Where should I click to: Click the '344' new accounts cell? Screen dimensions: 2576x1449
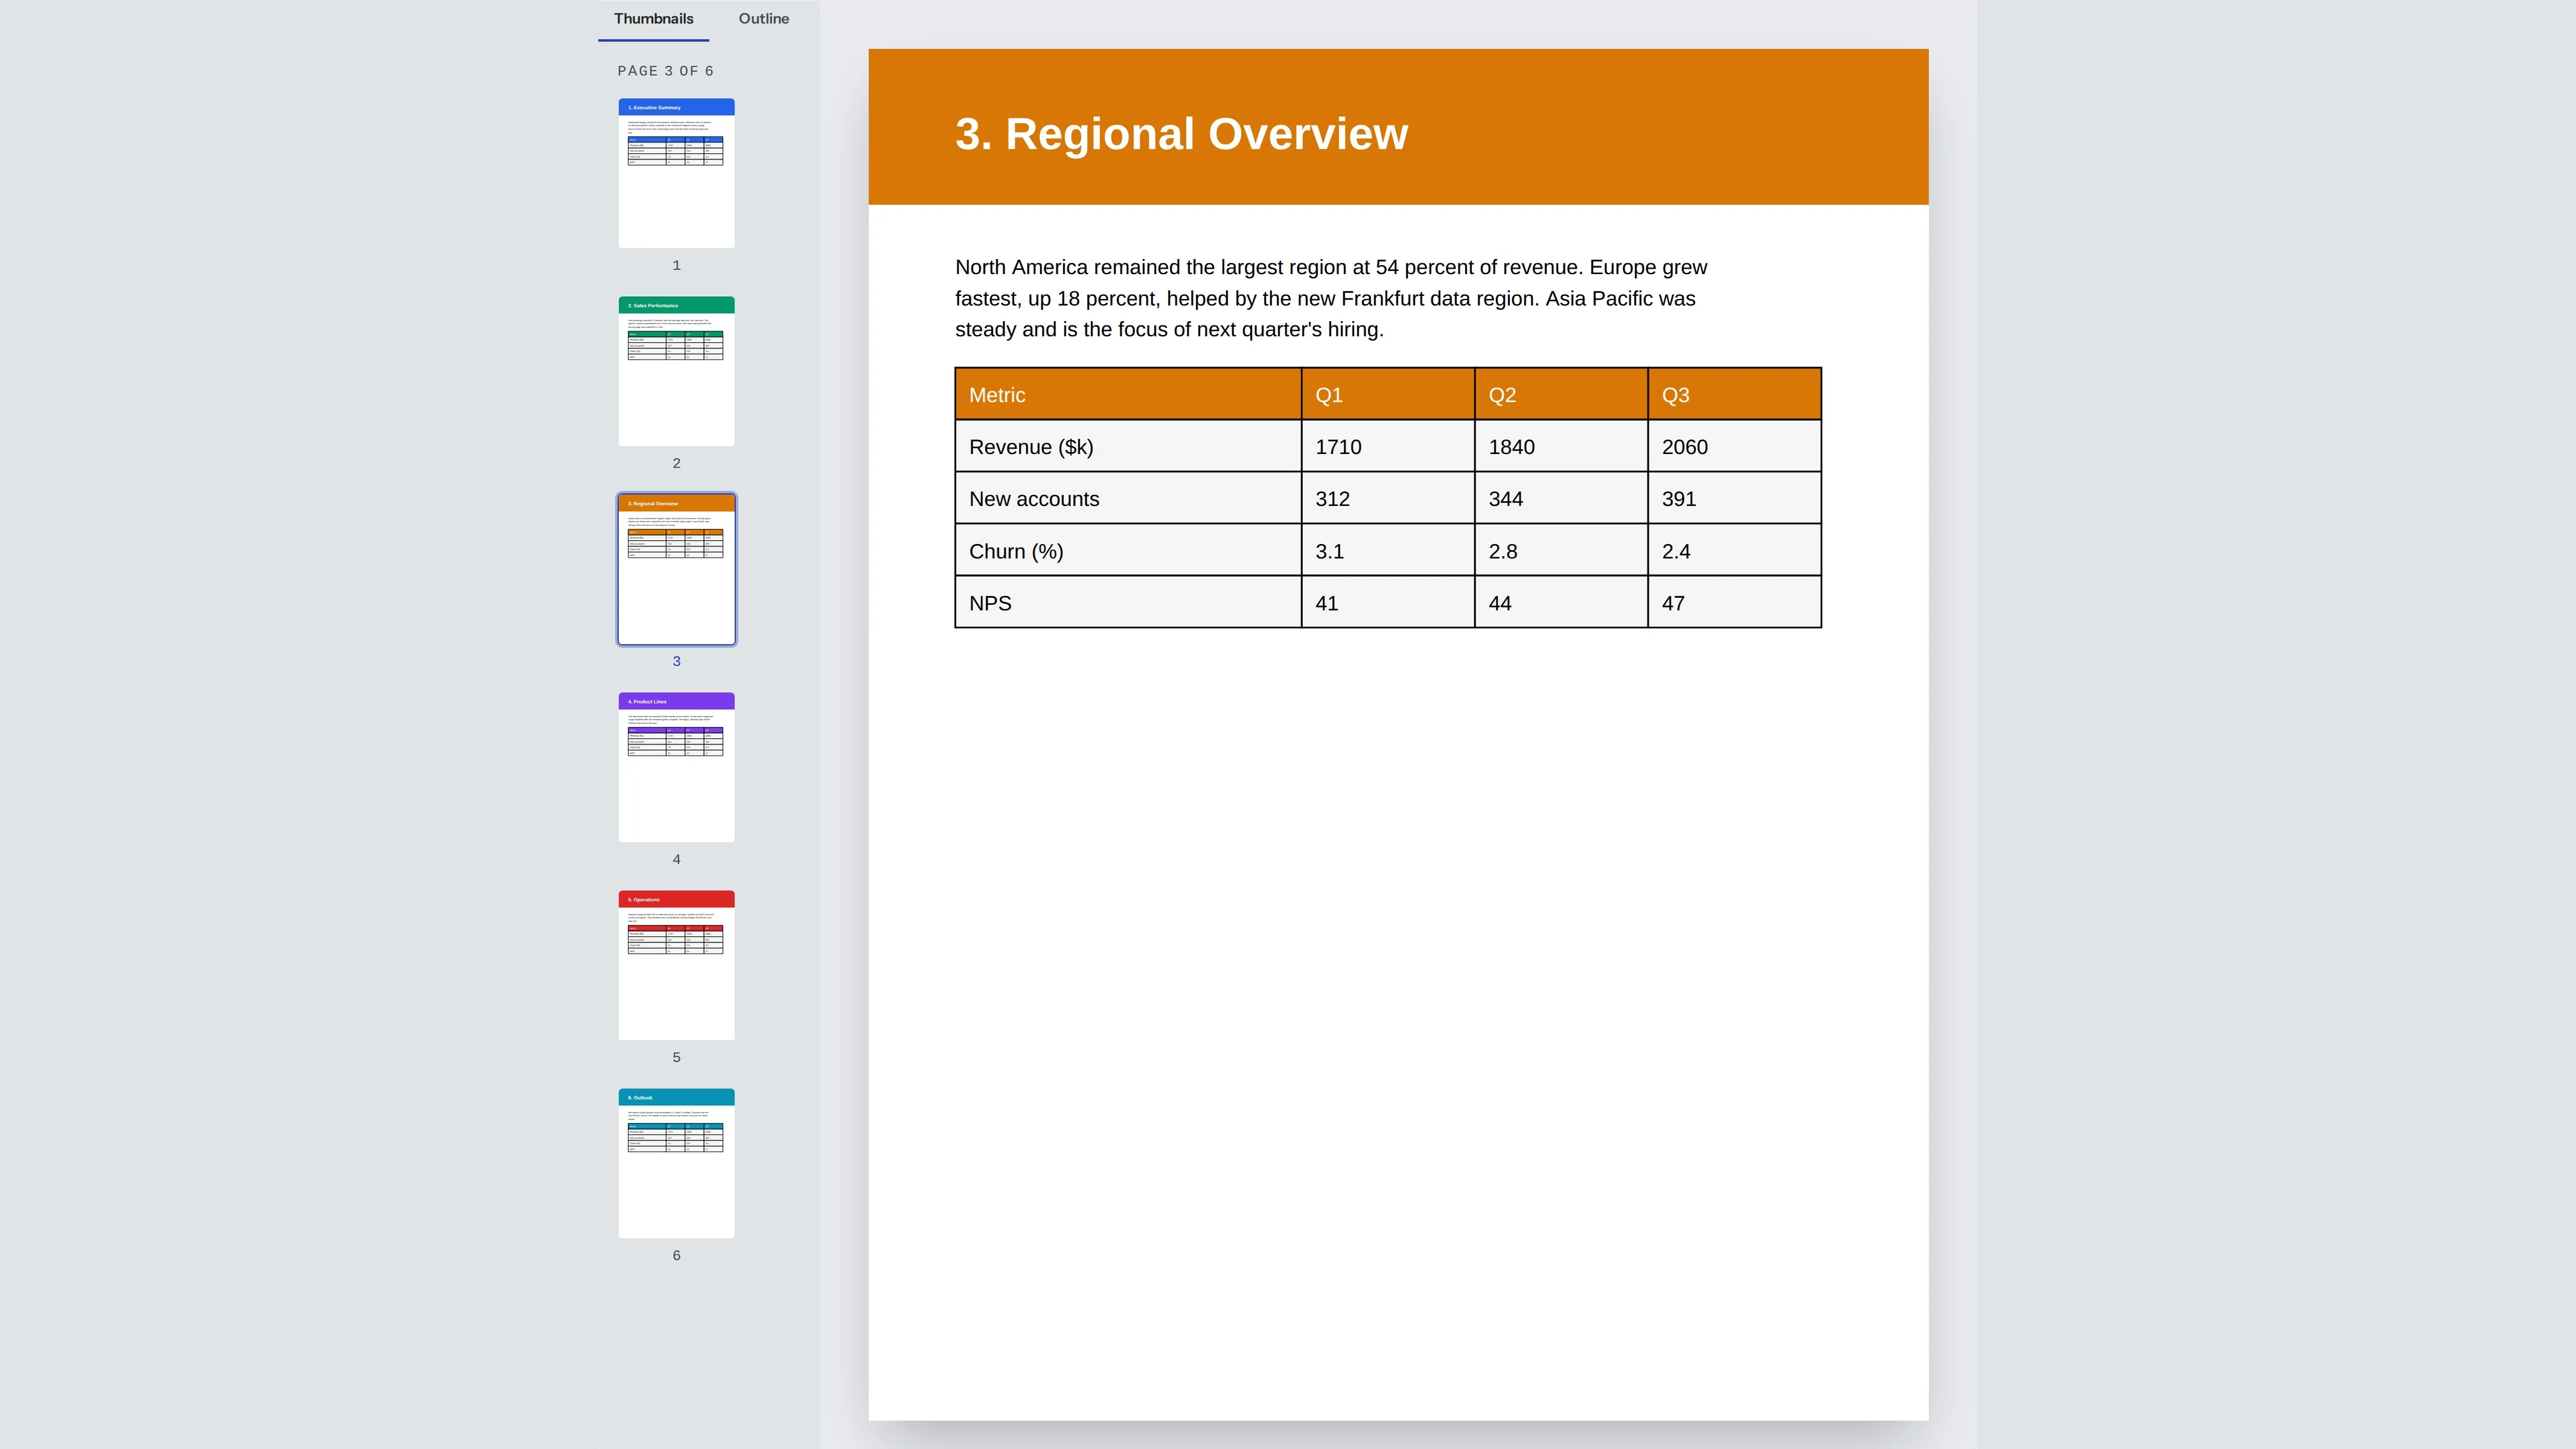[x=1561, y=498]
